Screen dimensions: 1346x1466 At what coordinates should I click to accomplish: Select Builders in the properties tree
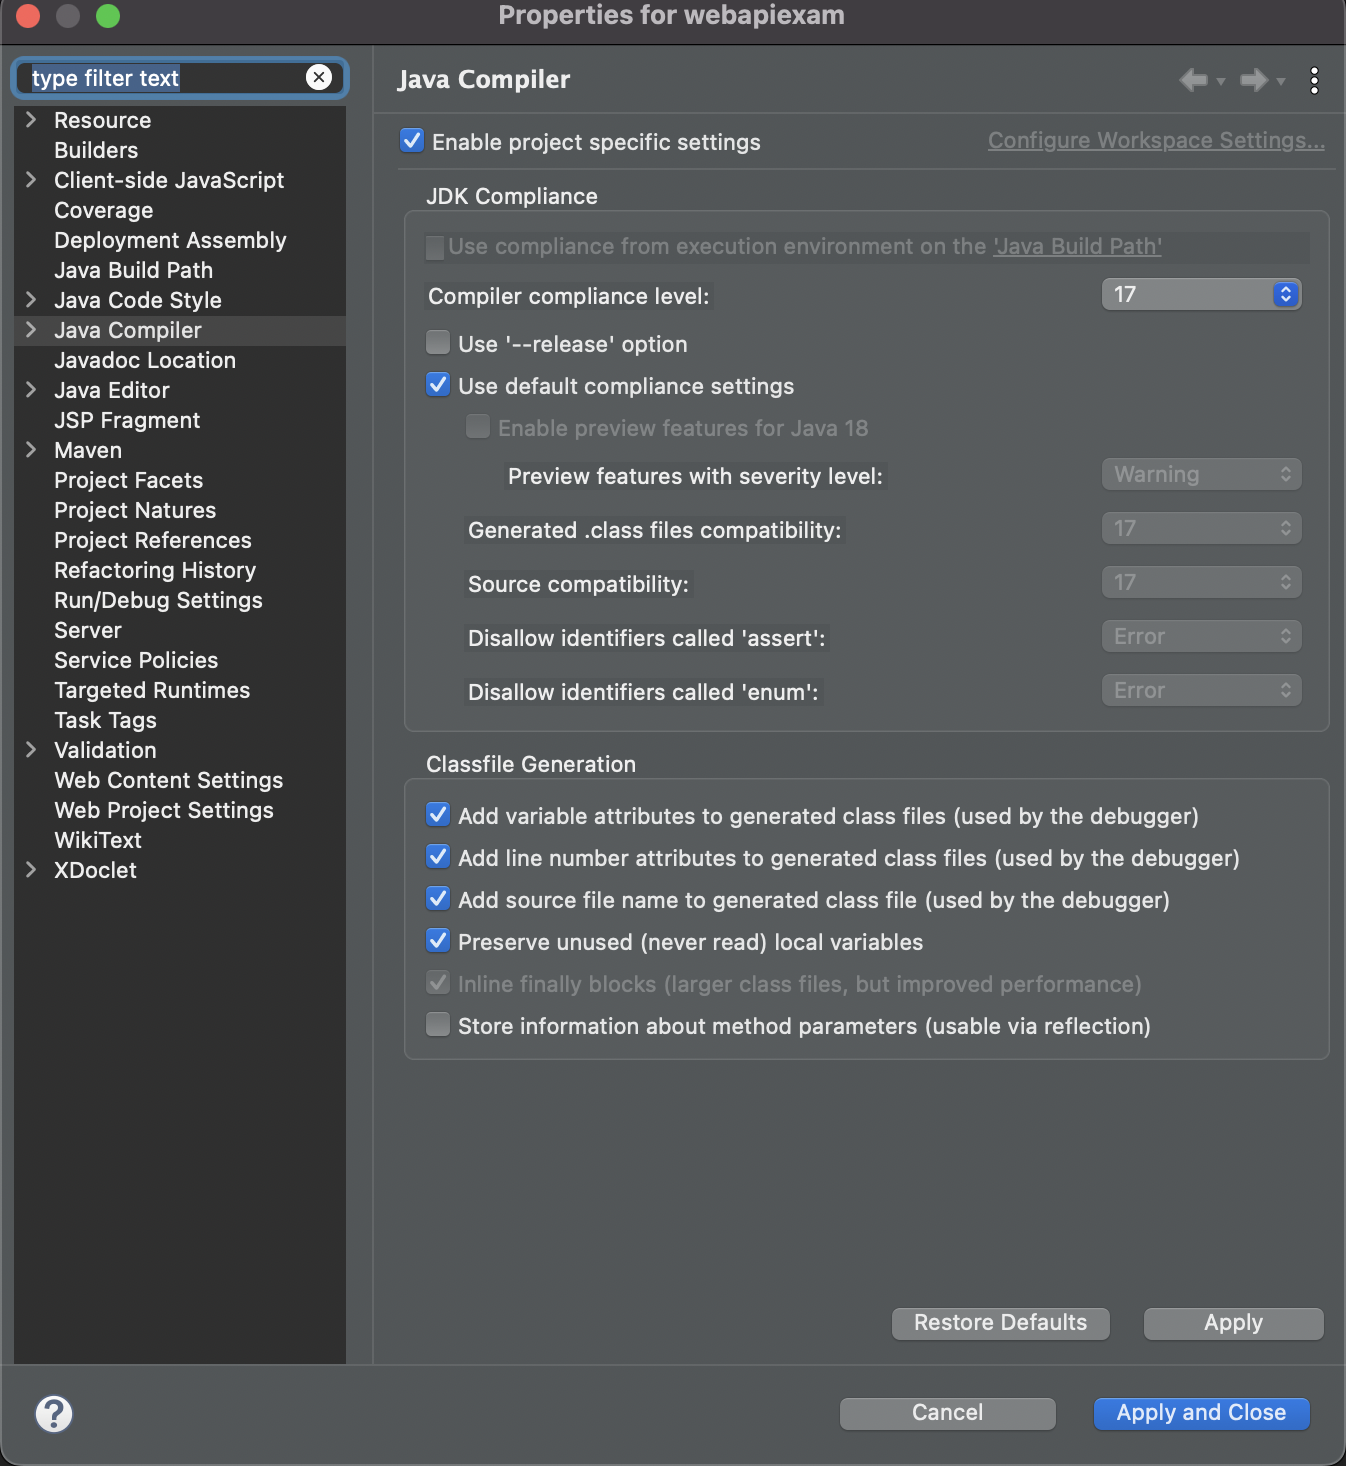tap(96, 150)
